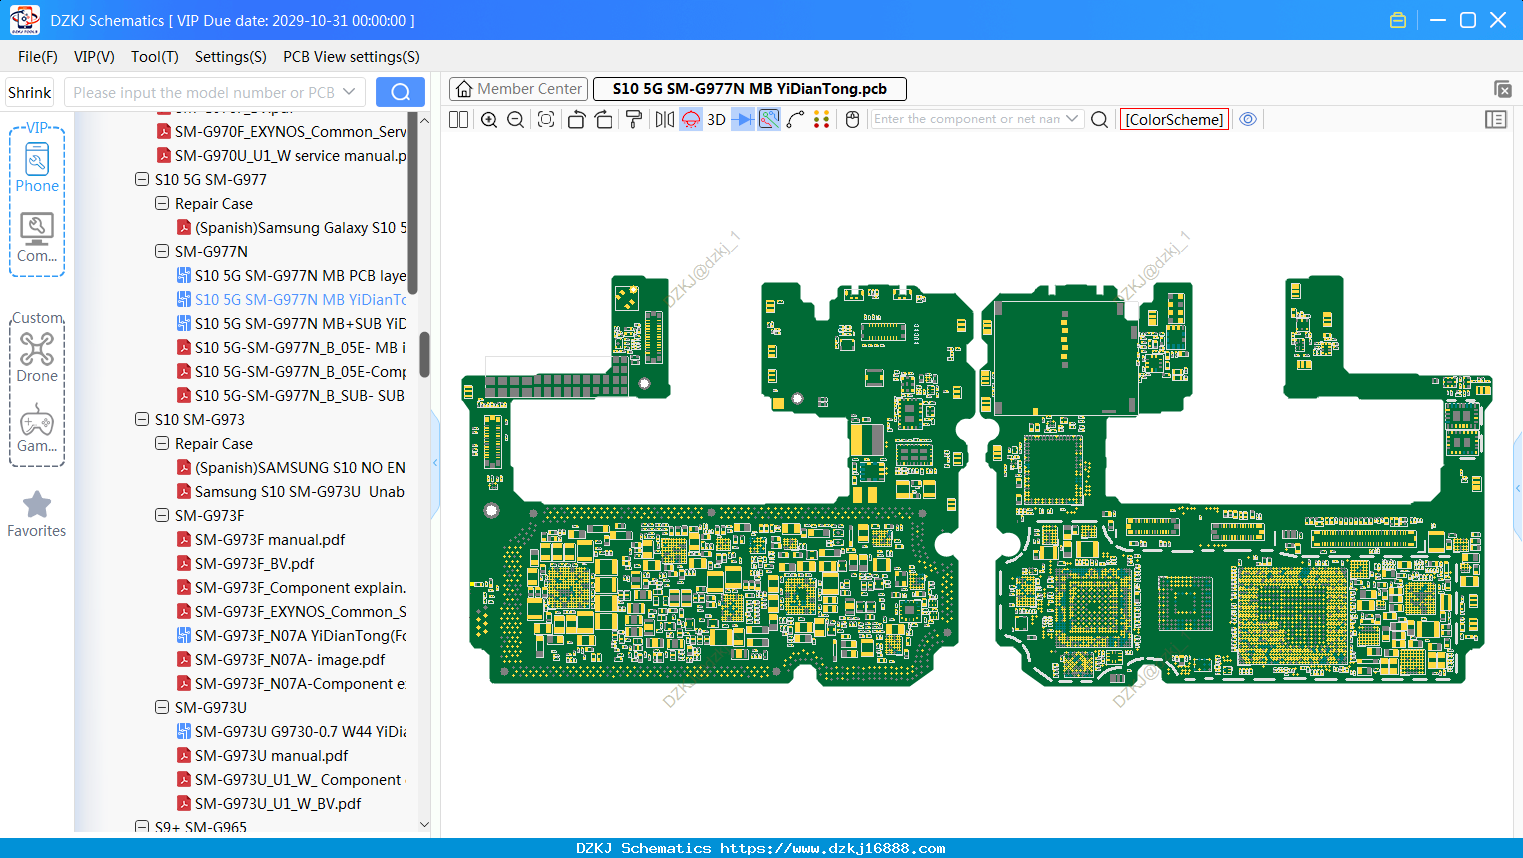Click the mirror flip board icon
The height and width of the screenshot is (858, 1523).
pos(665,119)
